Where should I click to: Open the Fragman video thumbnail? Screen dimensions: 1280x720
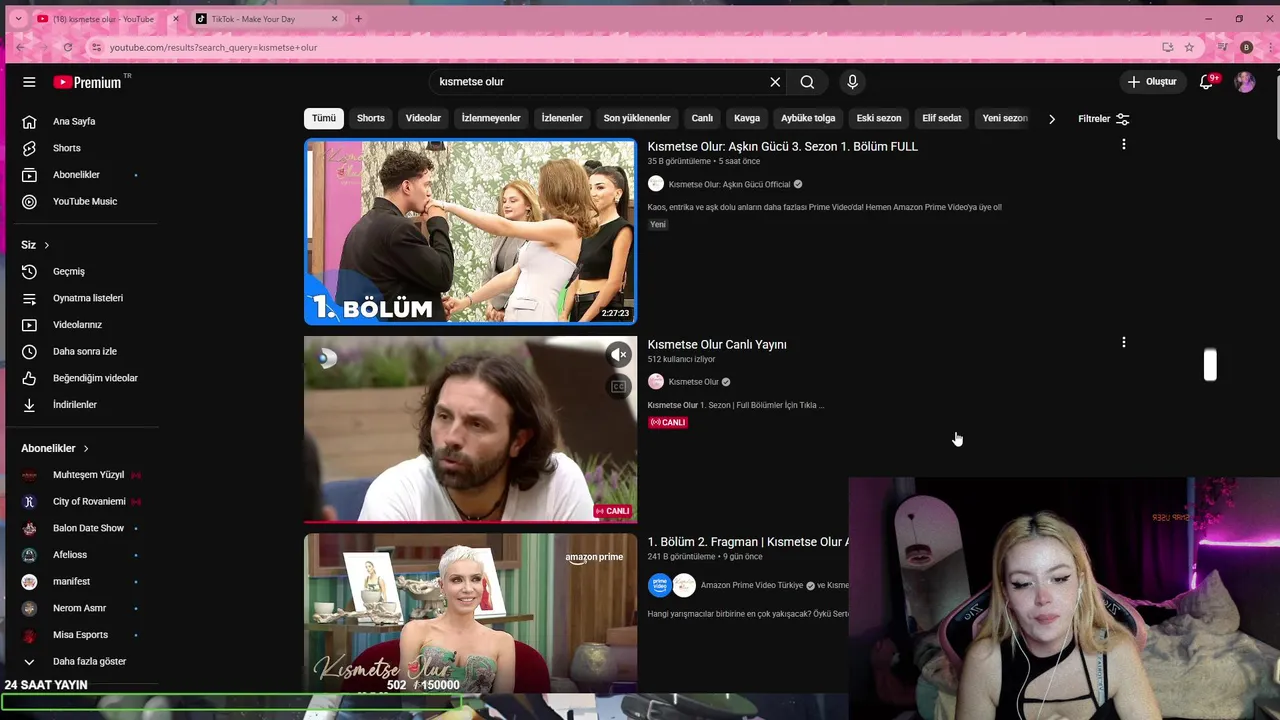(x=470, y=613)
